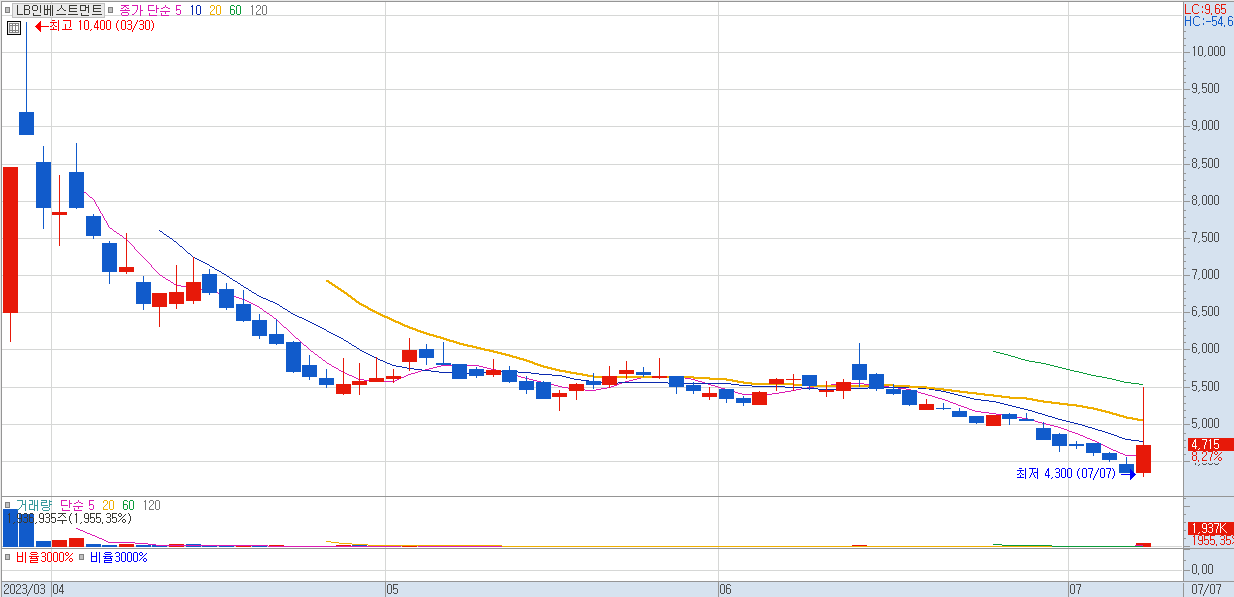The width and height of the screenshot is (1234, 597).
Task: Click the blue 비율3000% indicator label
Action: (x=119, y=557)
